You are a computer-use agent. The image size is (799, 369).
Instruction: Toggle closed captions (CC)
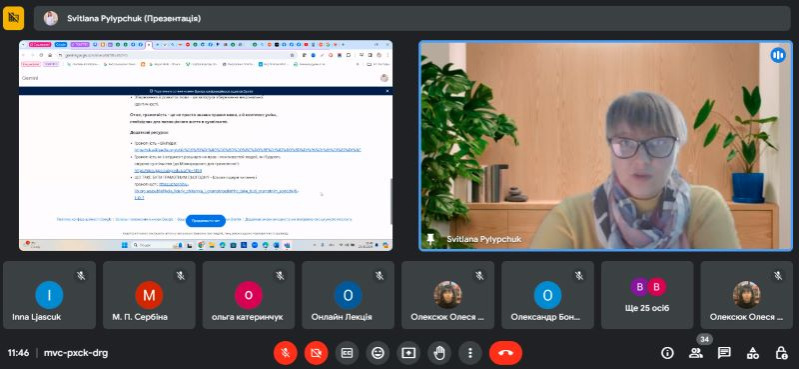[x=347, y=353]
